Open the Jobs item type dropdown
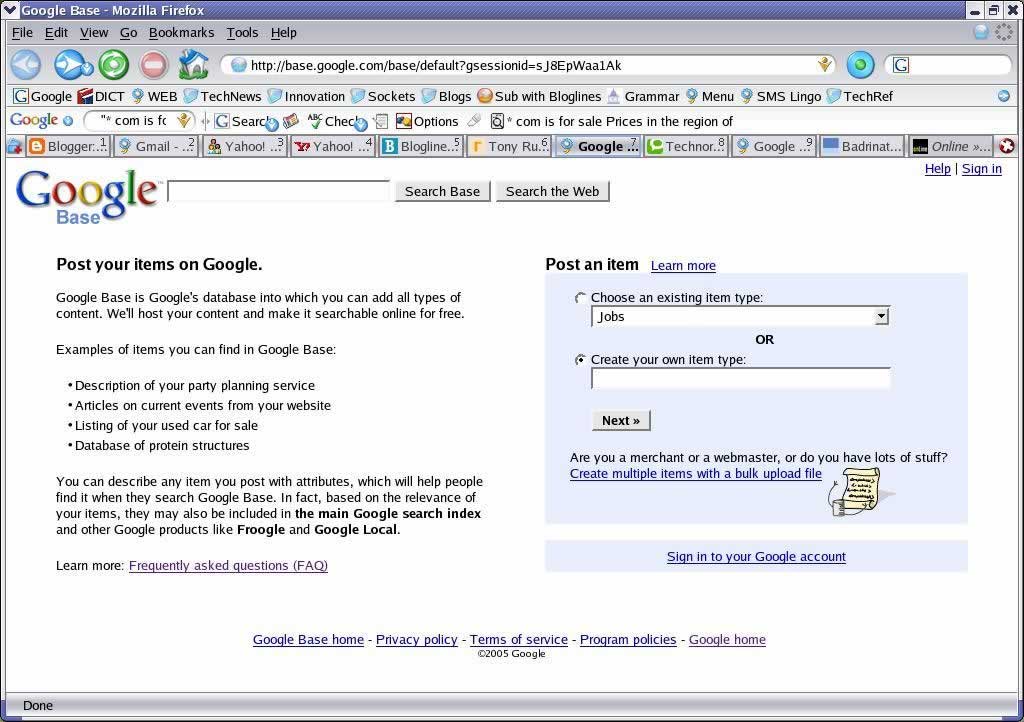Viewport: 1024px width, 722px height. (740, 317)
